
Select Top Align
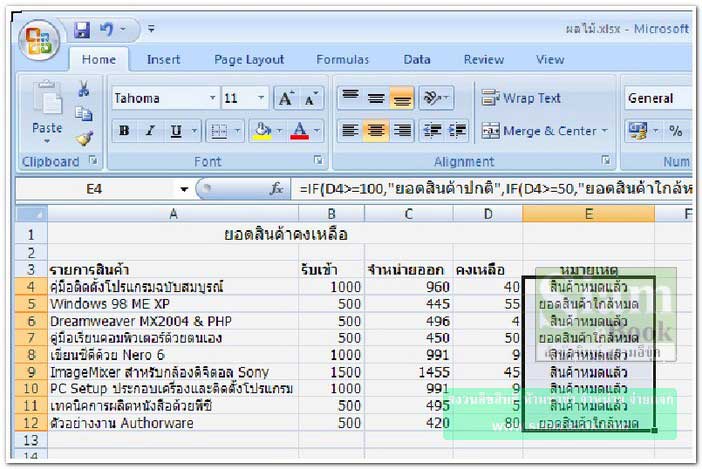350,98
